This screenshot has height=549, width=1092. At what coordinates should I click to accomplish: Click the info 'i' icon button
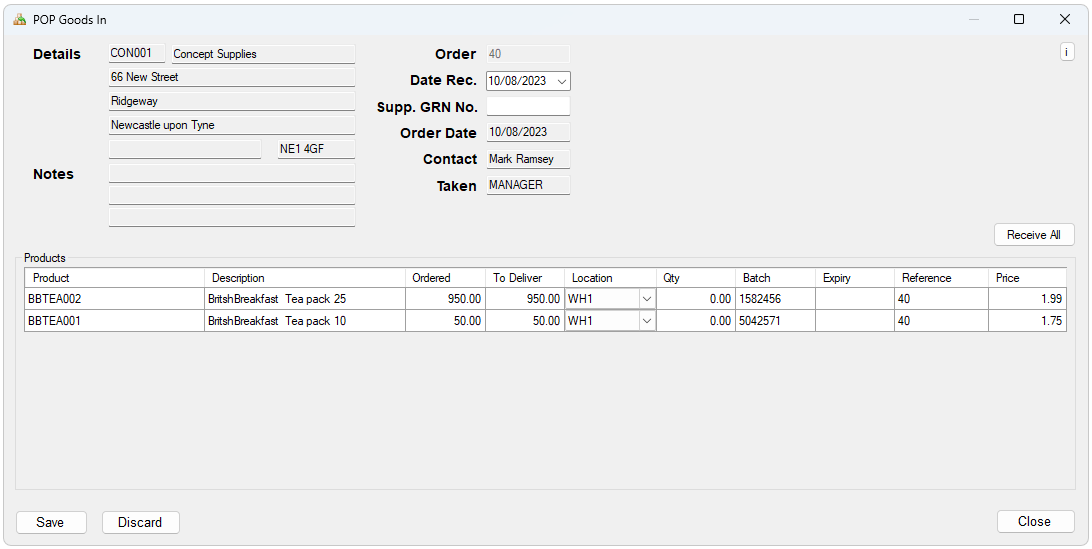1067,53
